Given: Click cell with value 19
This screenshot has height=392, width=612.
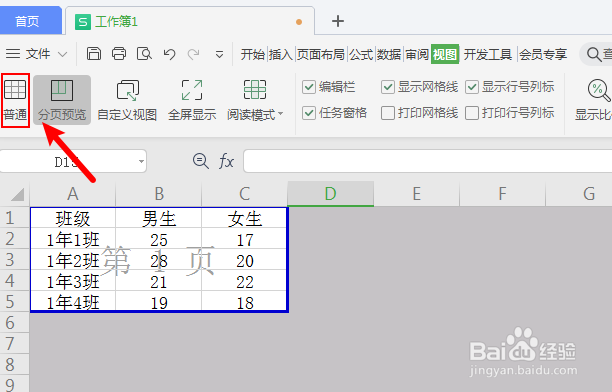Looking at the screenshot, I should 158,301.
